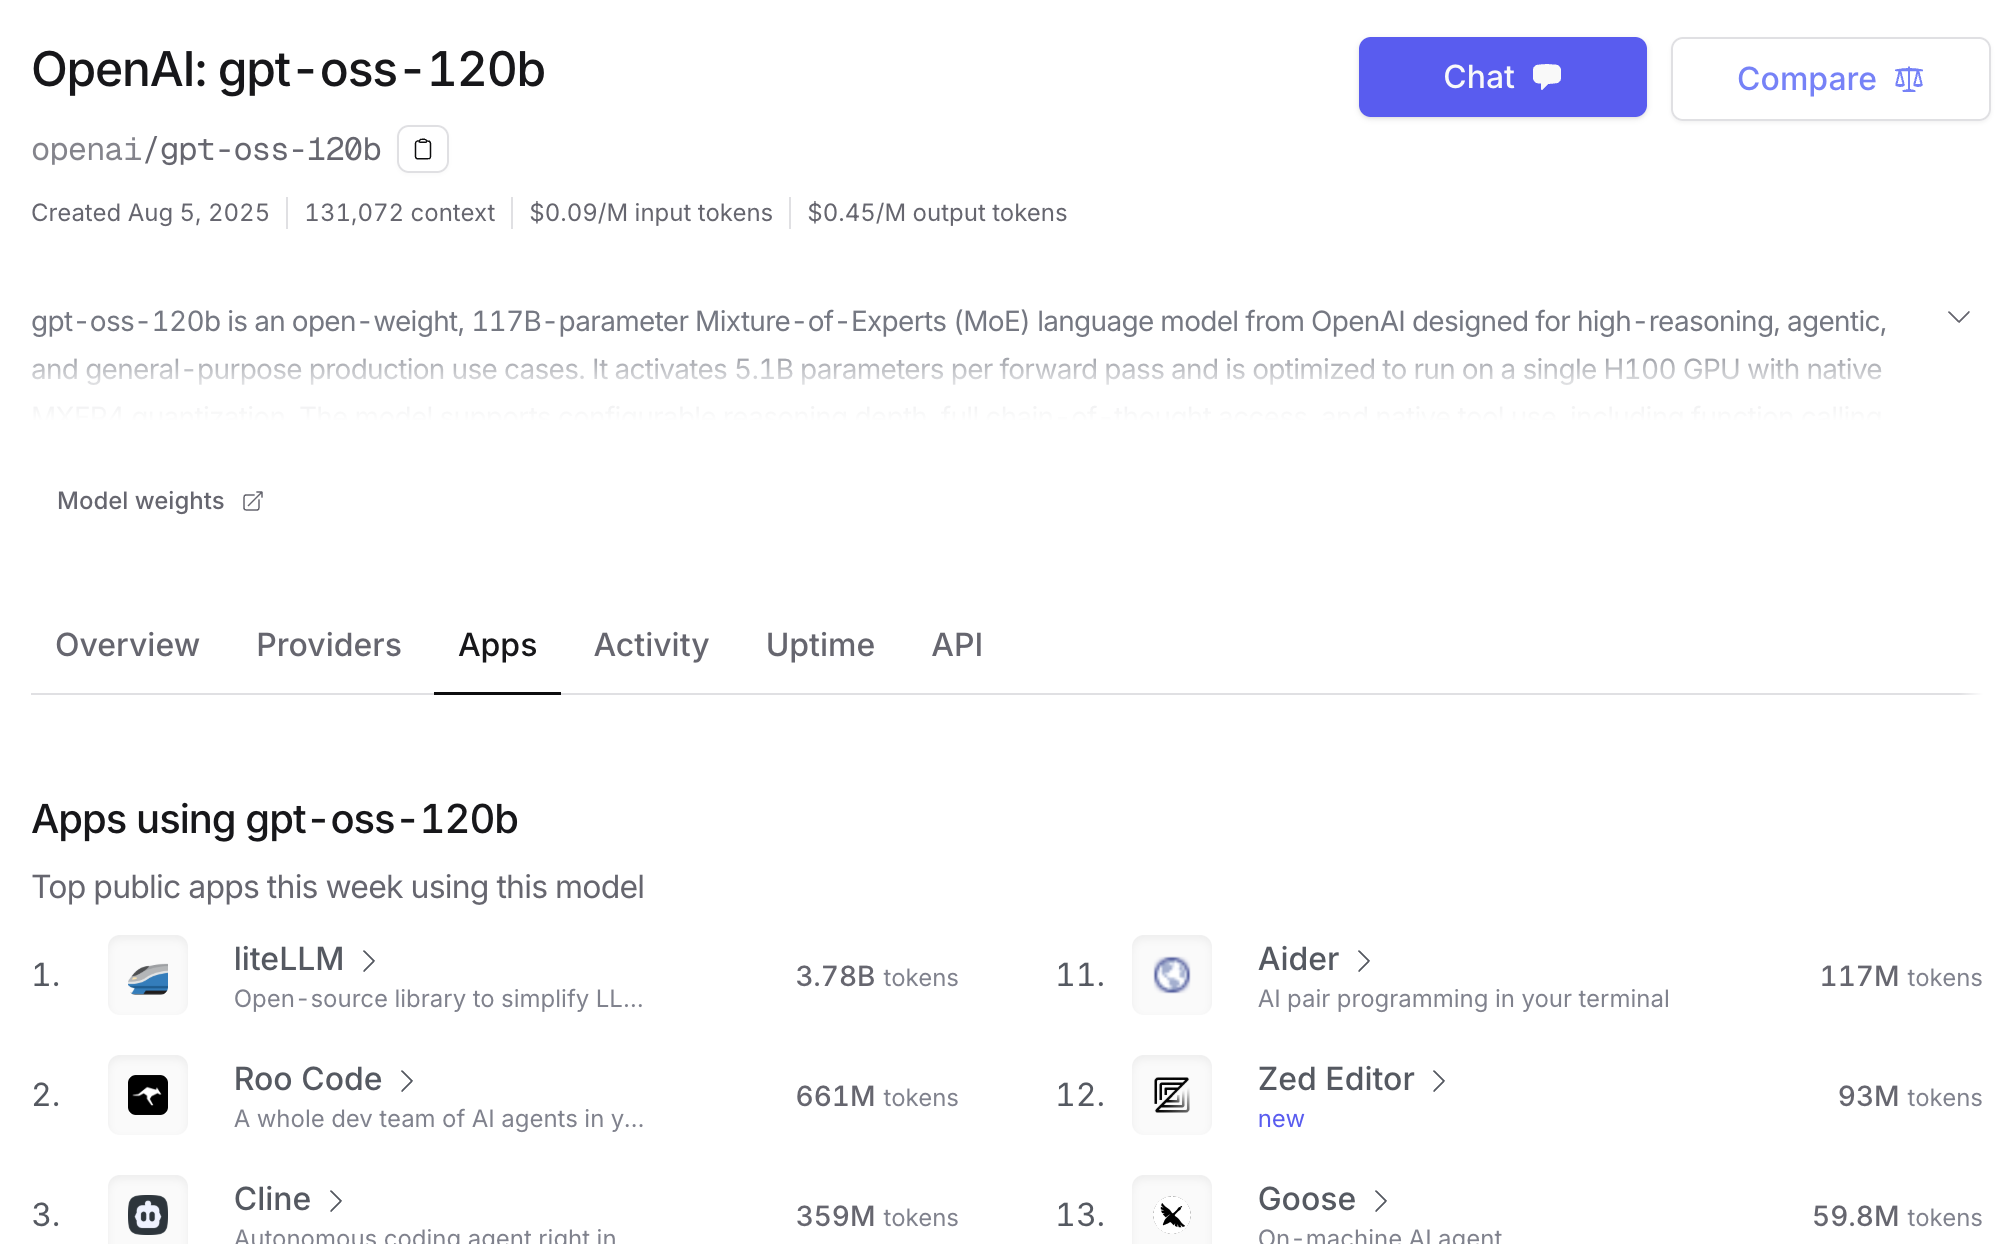Click chevron next to Zed Editor

click(x=1439, y=1081)
